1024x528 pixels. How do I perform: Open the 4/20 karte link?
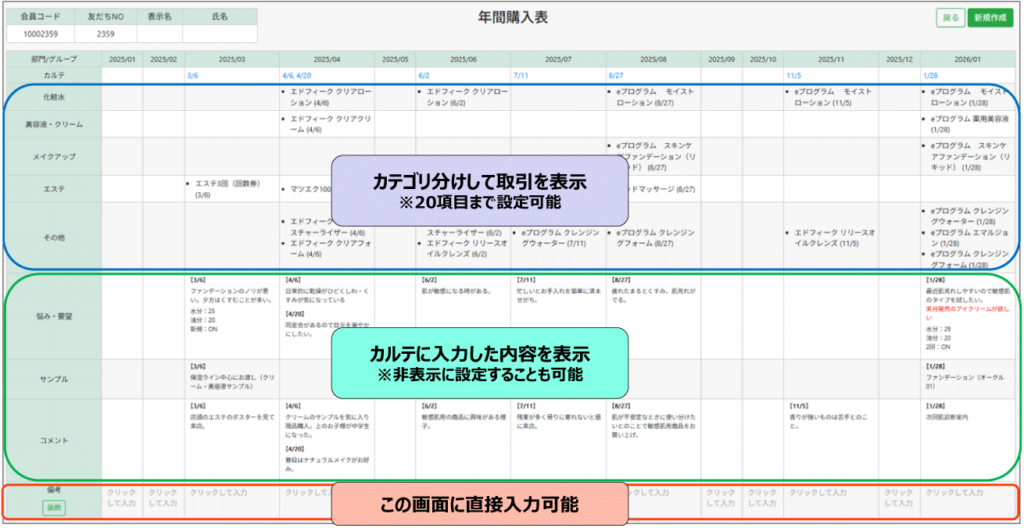[x=305, y=75]
